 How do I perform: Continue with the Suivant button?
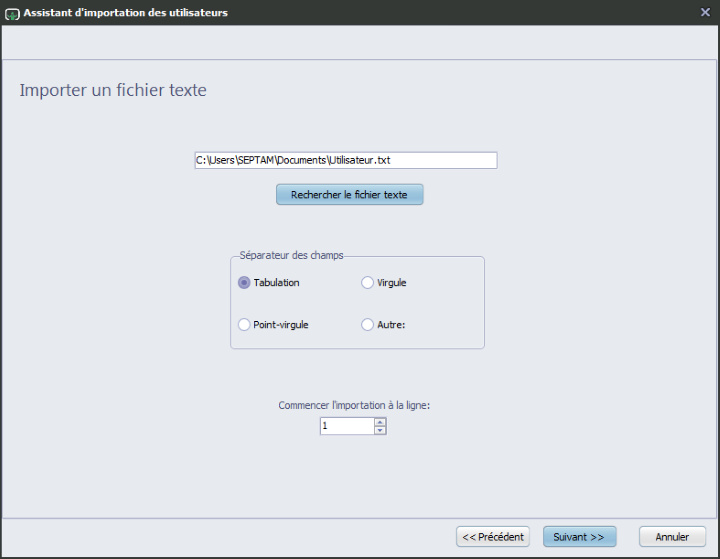click(579, 537)
